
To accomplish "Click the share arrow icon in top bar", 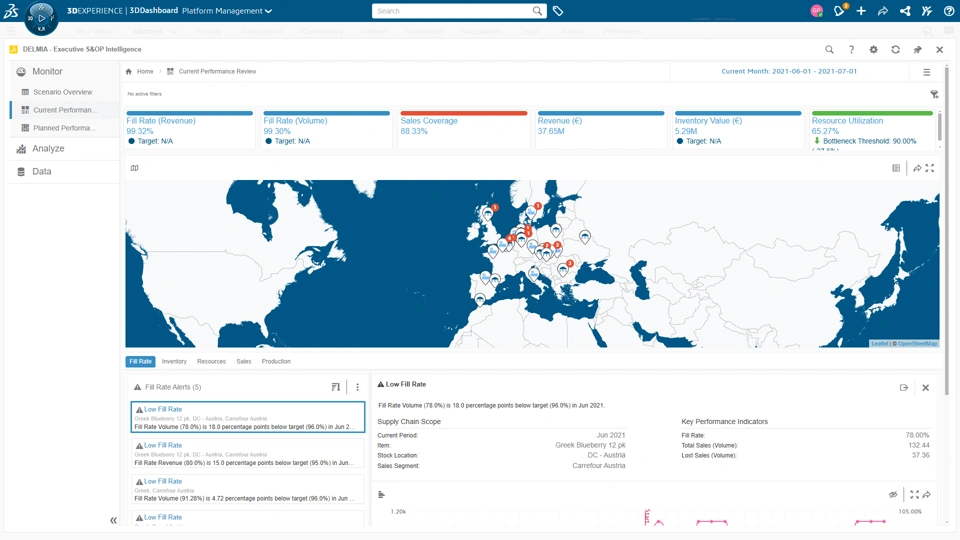I will (x=883, y=11).
